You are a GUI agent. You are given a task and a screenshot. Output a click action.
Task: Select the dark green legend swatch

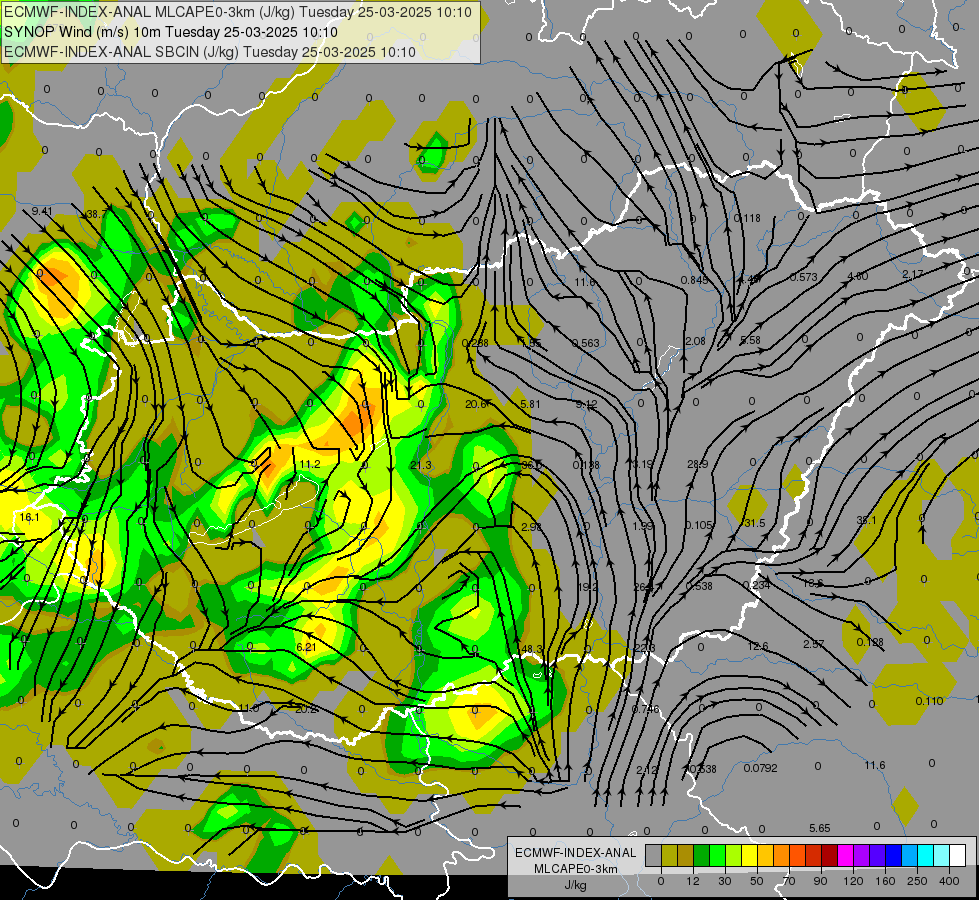point(702,855)
